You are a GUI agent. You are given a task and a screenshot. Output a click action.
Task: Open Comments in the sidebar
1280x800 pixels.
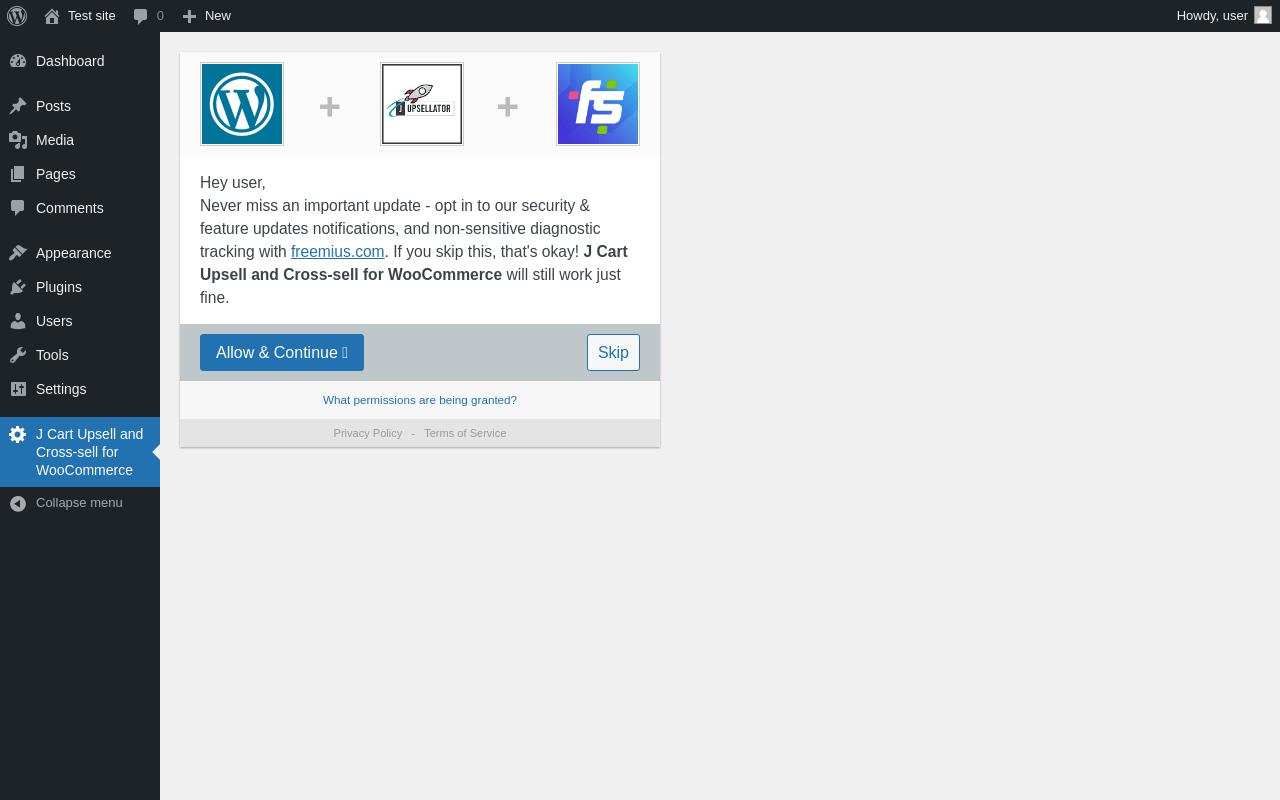tap(80, 208)
